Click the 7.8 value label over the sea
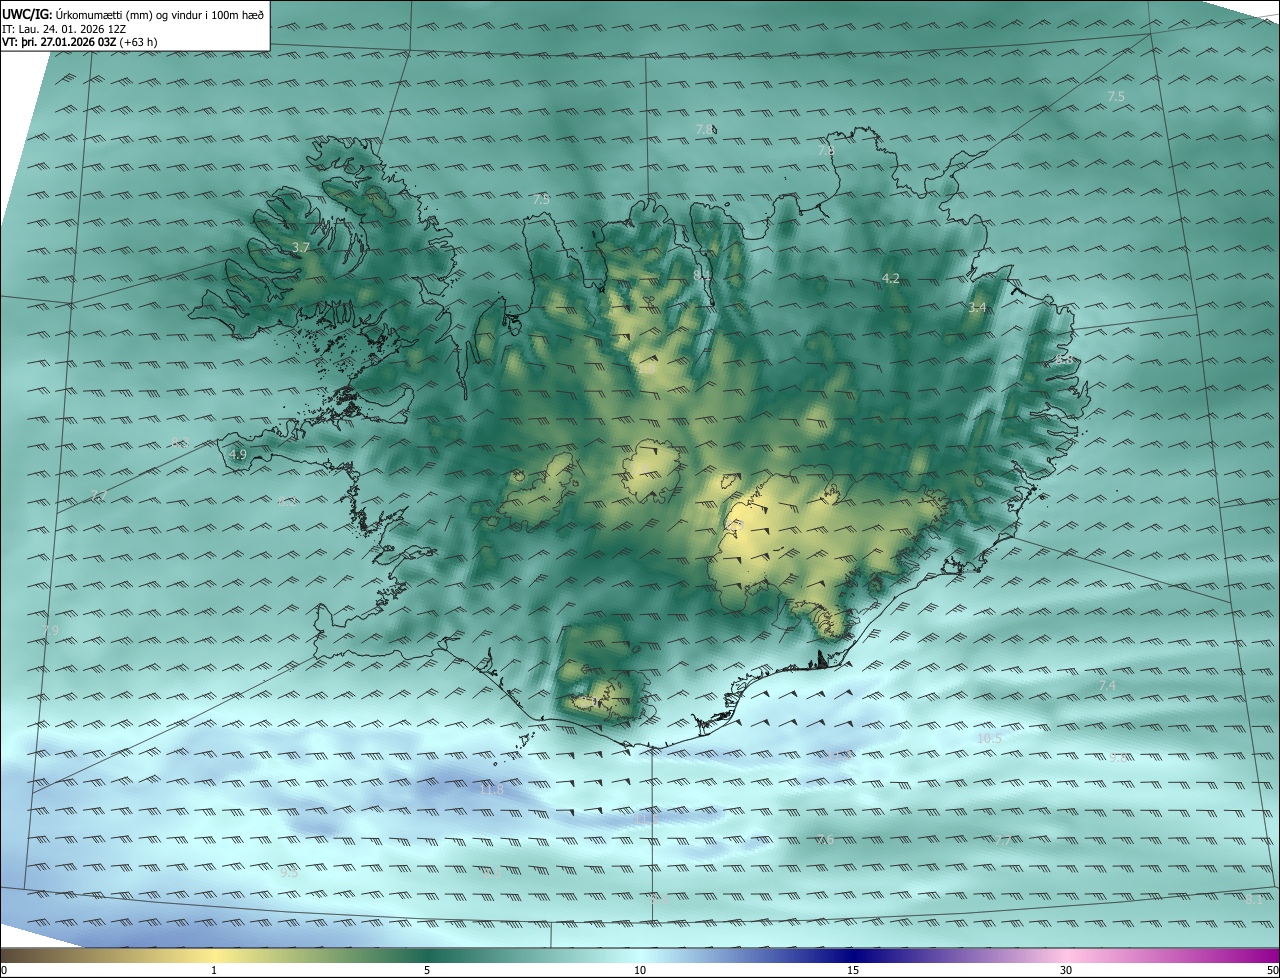This screenshot has height=978, width=1280. point(704,130)
